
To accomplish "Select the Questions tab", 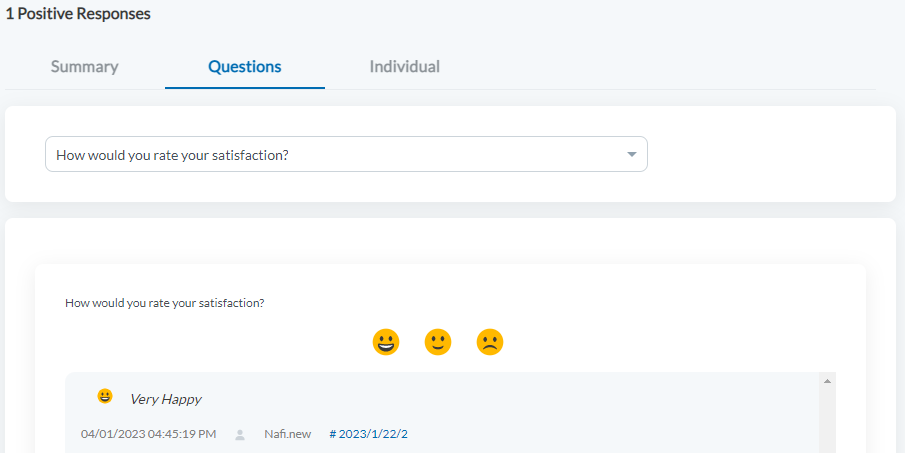I will pyautogui.click(x=245, y=67).
